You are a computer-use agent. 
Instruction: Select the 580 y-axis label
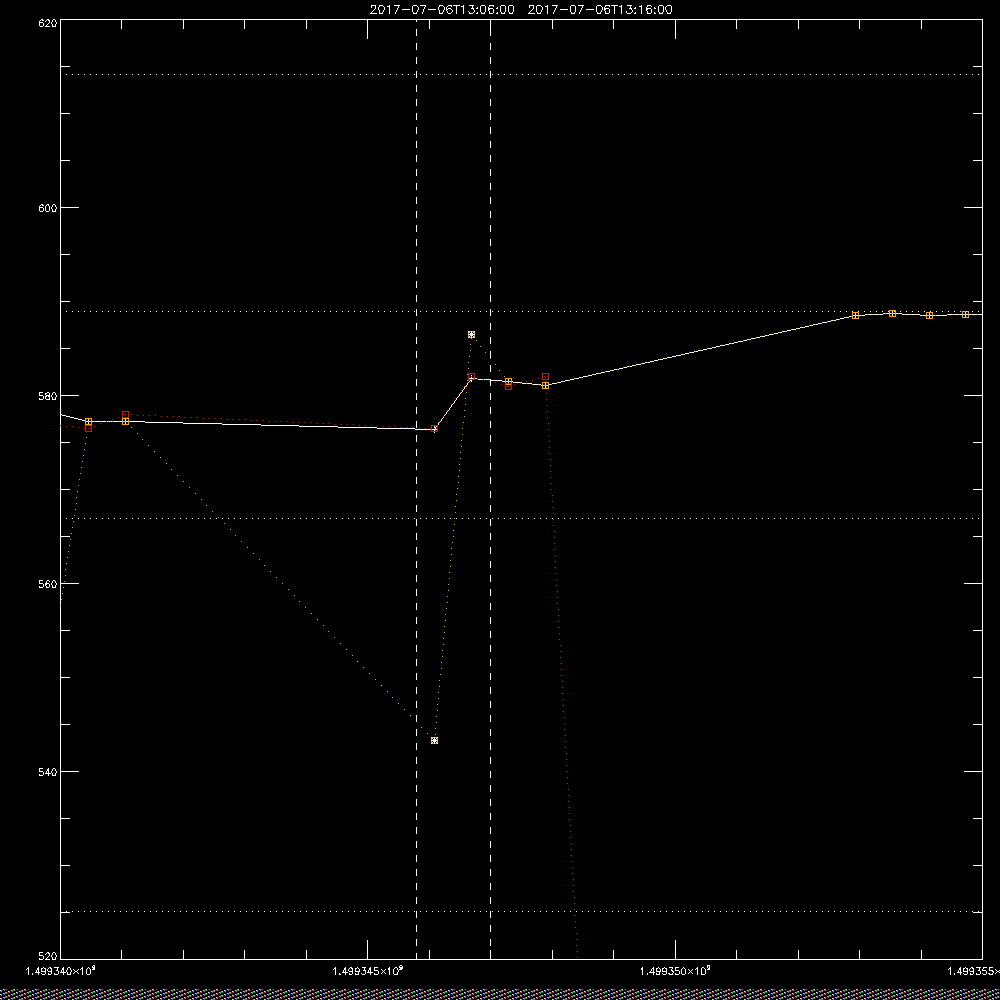tap(48, 395)
